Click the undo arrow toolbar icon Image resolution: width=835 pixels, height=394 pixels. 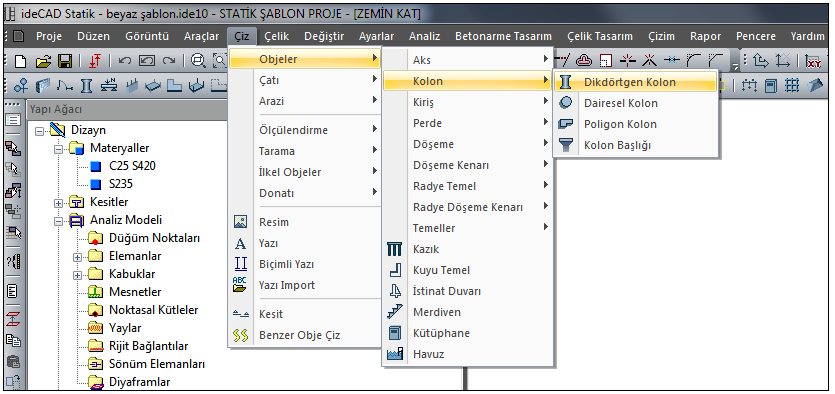125,61
